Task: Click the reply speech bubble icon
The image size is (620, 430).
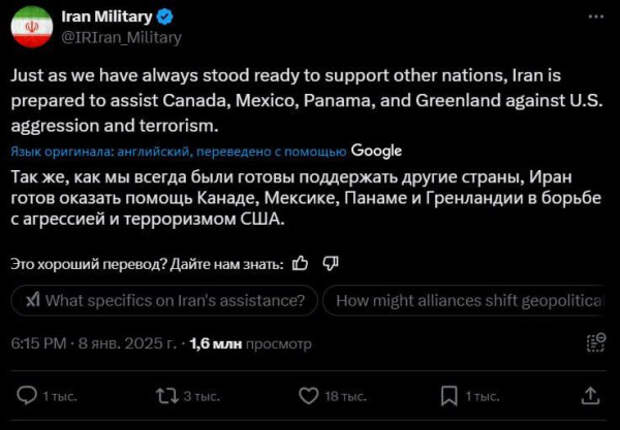Action: click(x=27, y=396)
